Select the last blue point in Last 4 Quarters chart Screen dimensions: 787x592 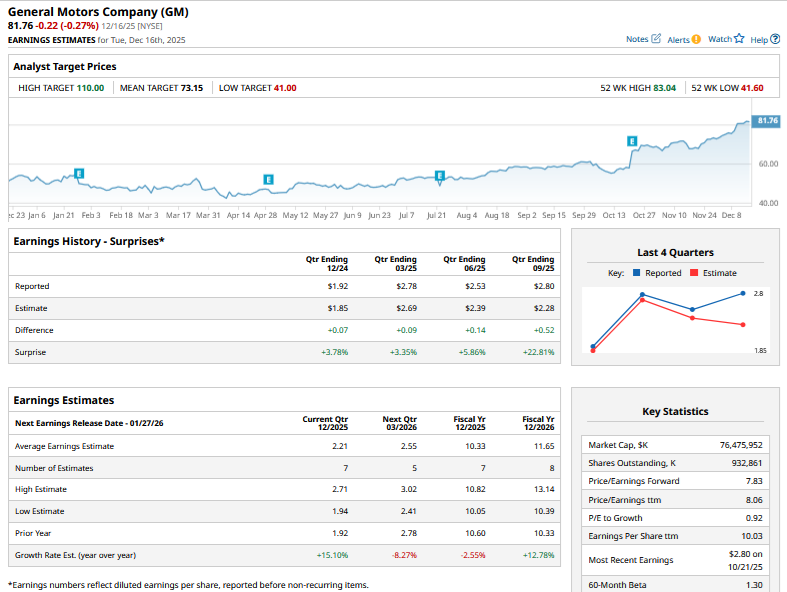[743, 294]
